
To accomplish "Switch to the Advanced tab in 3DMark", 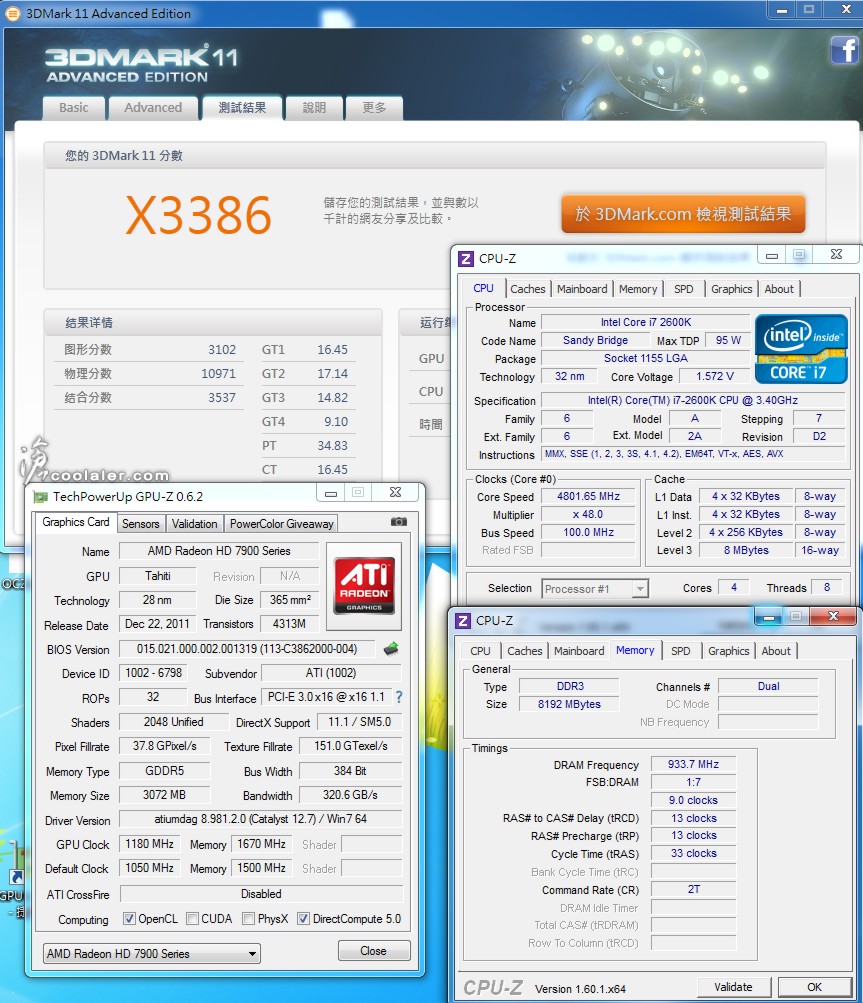I will tap(153, 107).
